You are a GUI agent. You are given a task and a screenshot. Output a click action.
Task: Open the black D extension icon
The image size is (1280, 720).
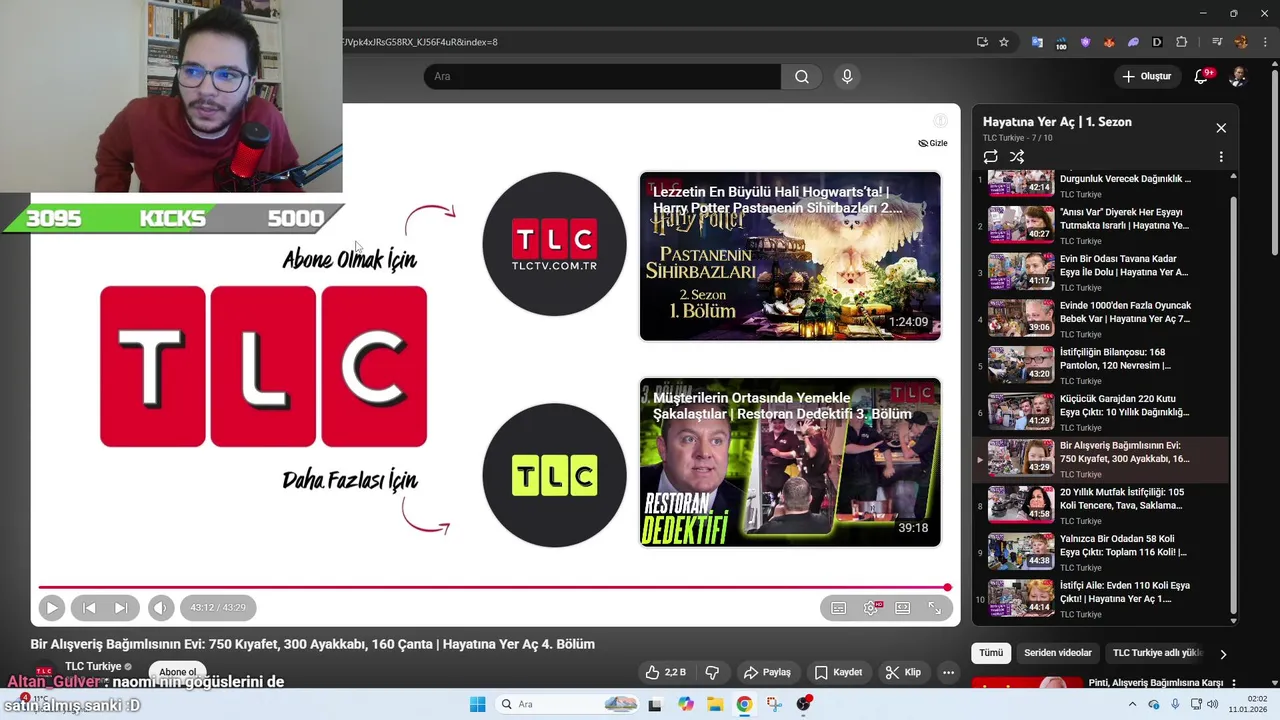click(1157, 42)
